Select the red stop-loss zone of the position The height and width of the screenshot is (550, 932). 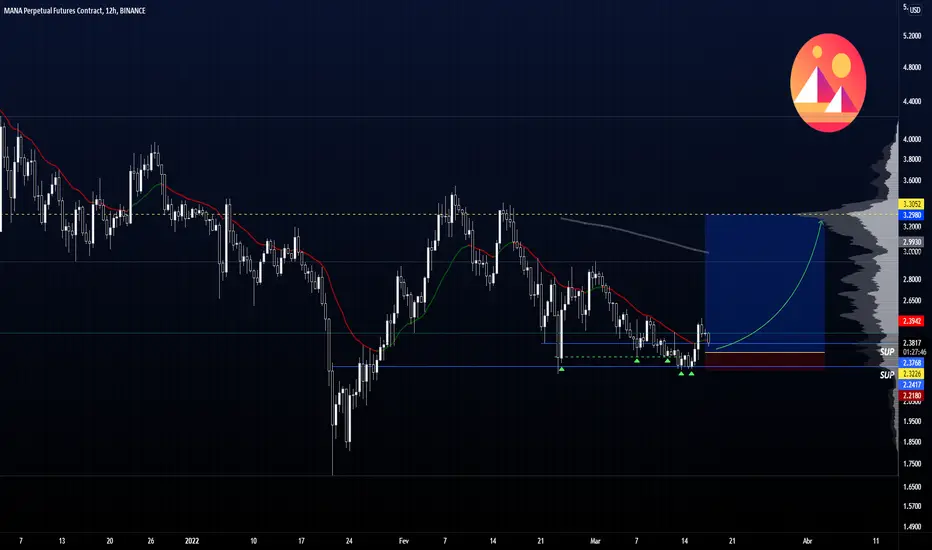(x=765, y=362)
